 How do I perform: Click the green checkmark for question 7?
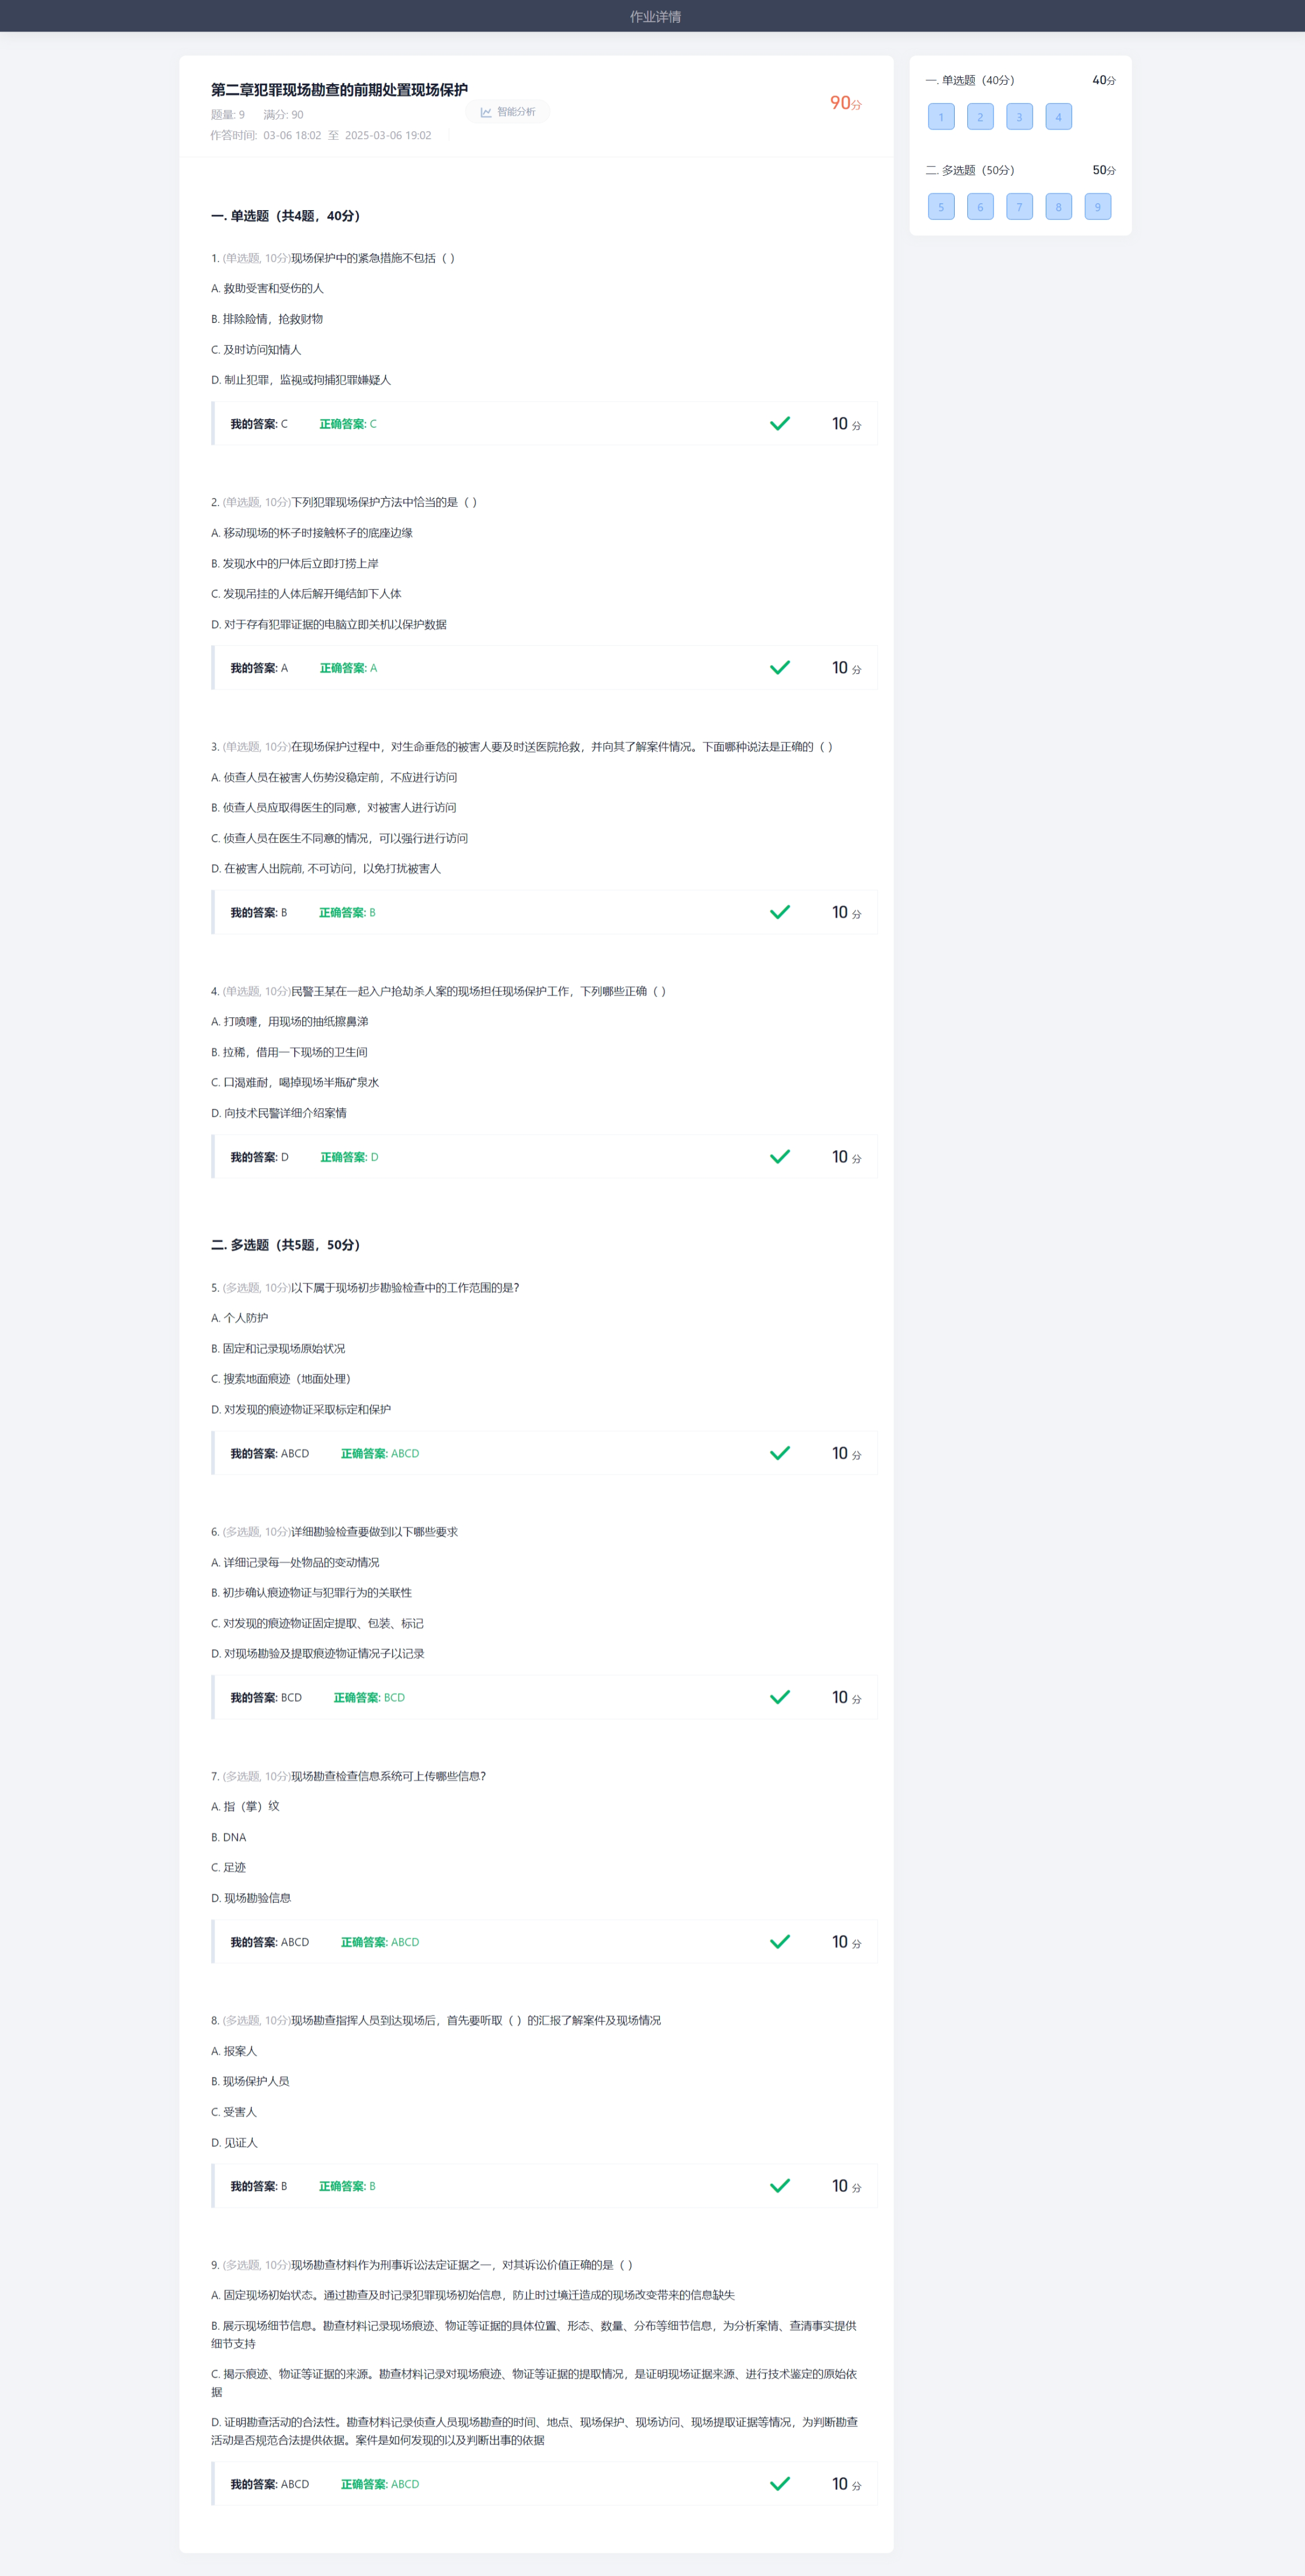coord(780,1941)
